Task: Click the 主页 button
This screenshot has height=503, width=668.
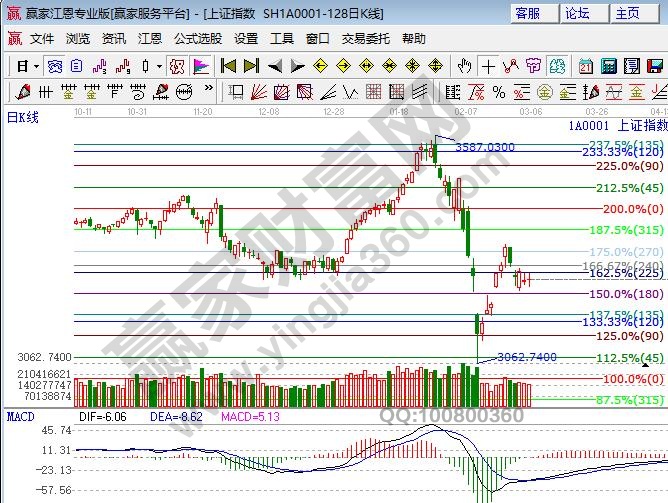Action: pos(628,13)
